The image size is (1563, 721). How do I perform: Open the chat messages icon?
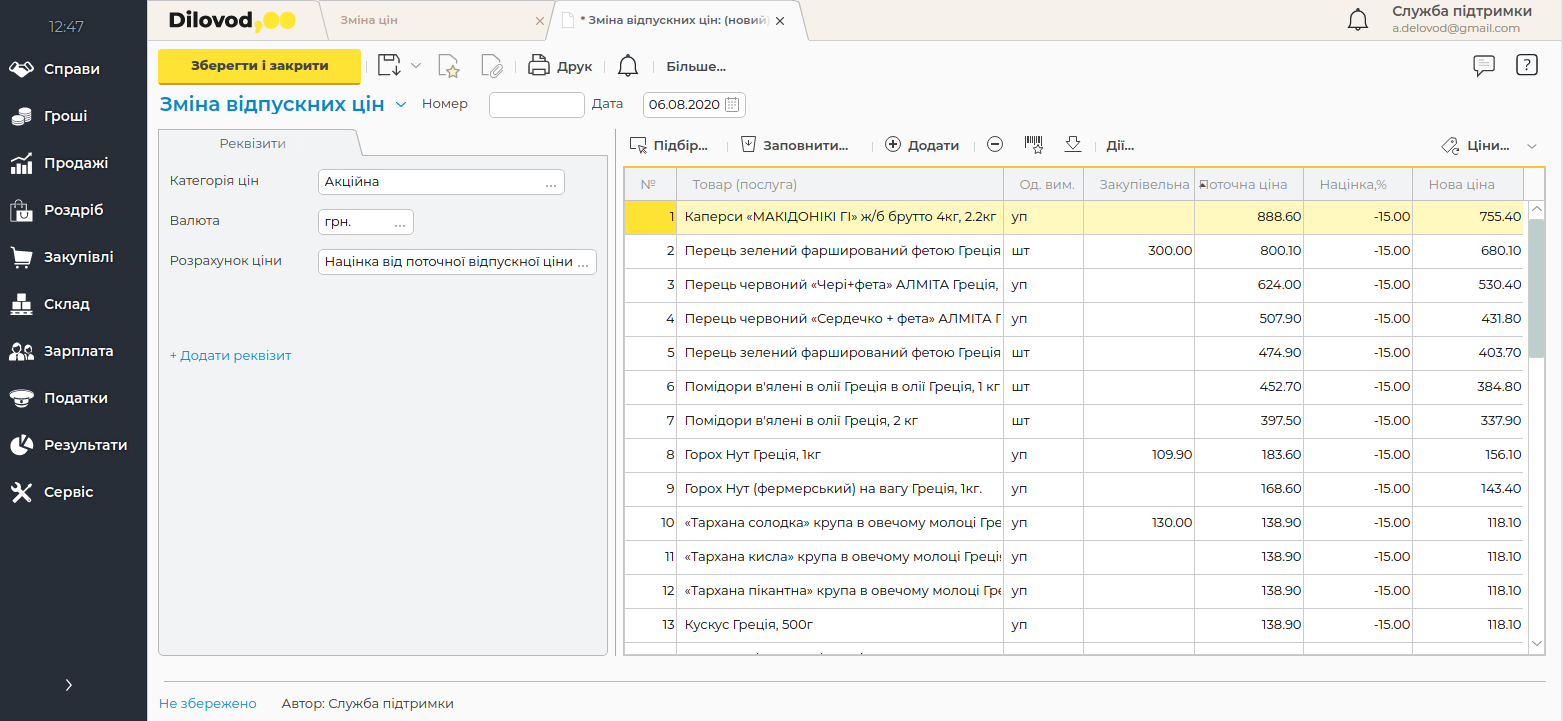1484,66
